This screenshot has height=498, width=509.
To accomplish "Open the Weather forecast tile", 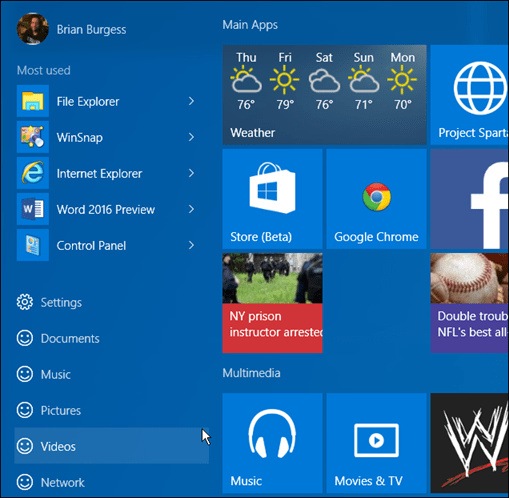I will click(x=324, y=95).
